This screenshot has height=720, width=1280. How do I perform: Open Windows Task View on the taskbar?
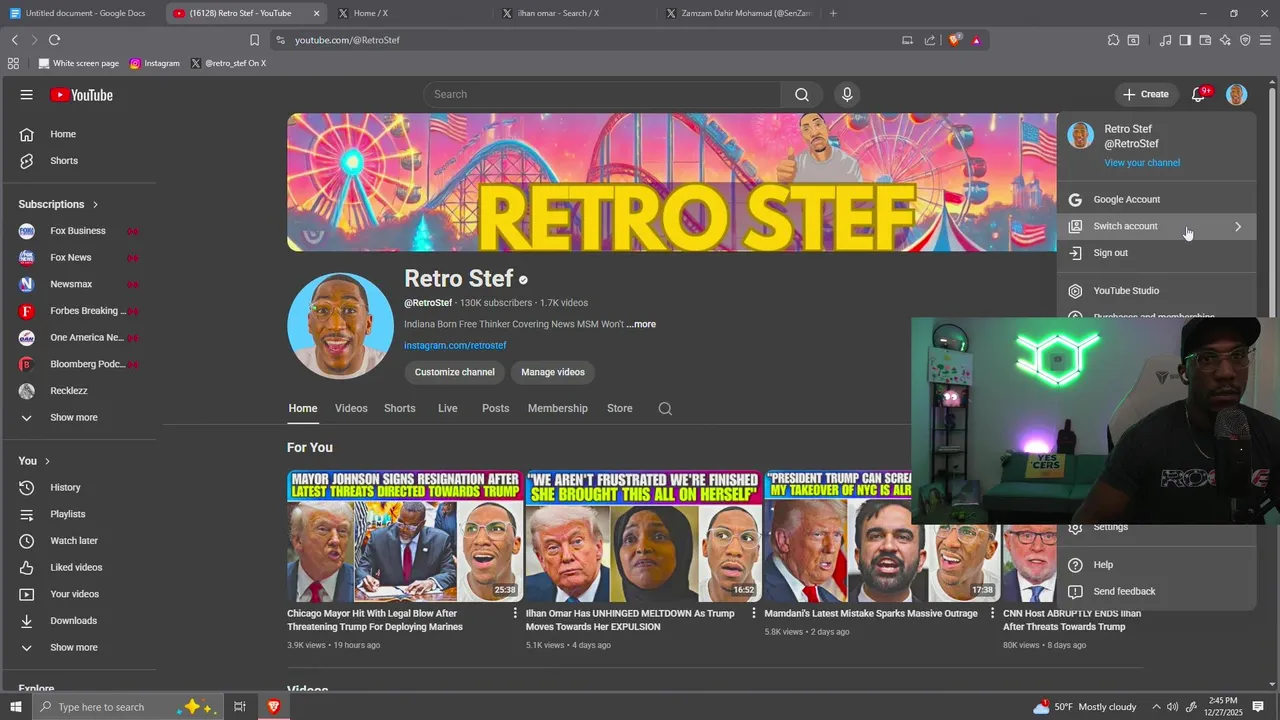click(x=240, y=707)
